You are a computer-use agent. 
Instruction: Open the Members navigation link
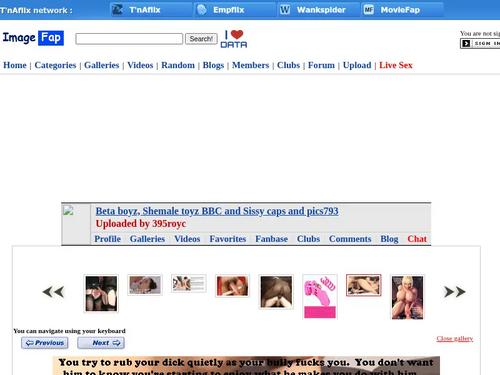point(250,65)
